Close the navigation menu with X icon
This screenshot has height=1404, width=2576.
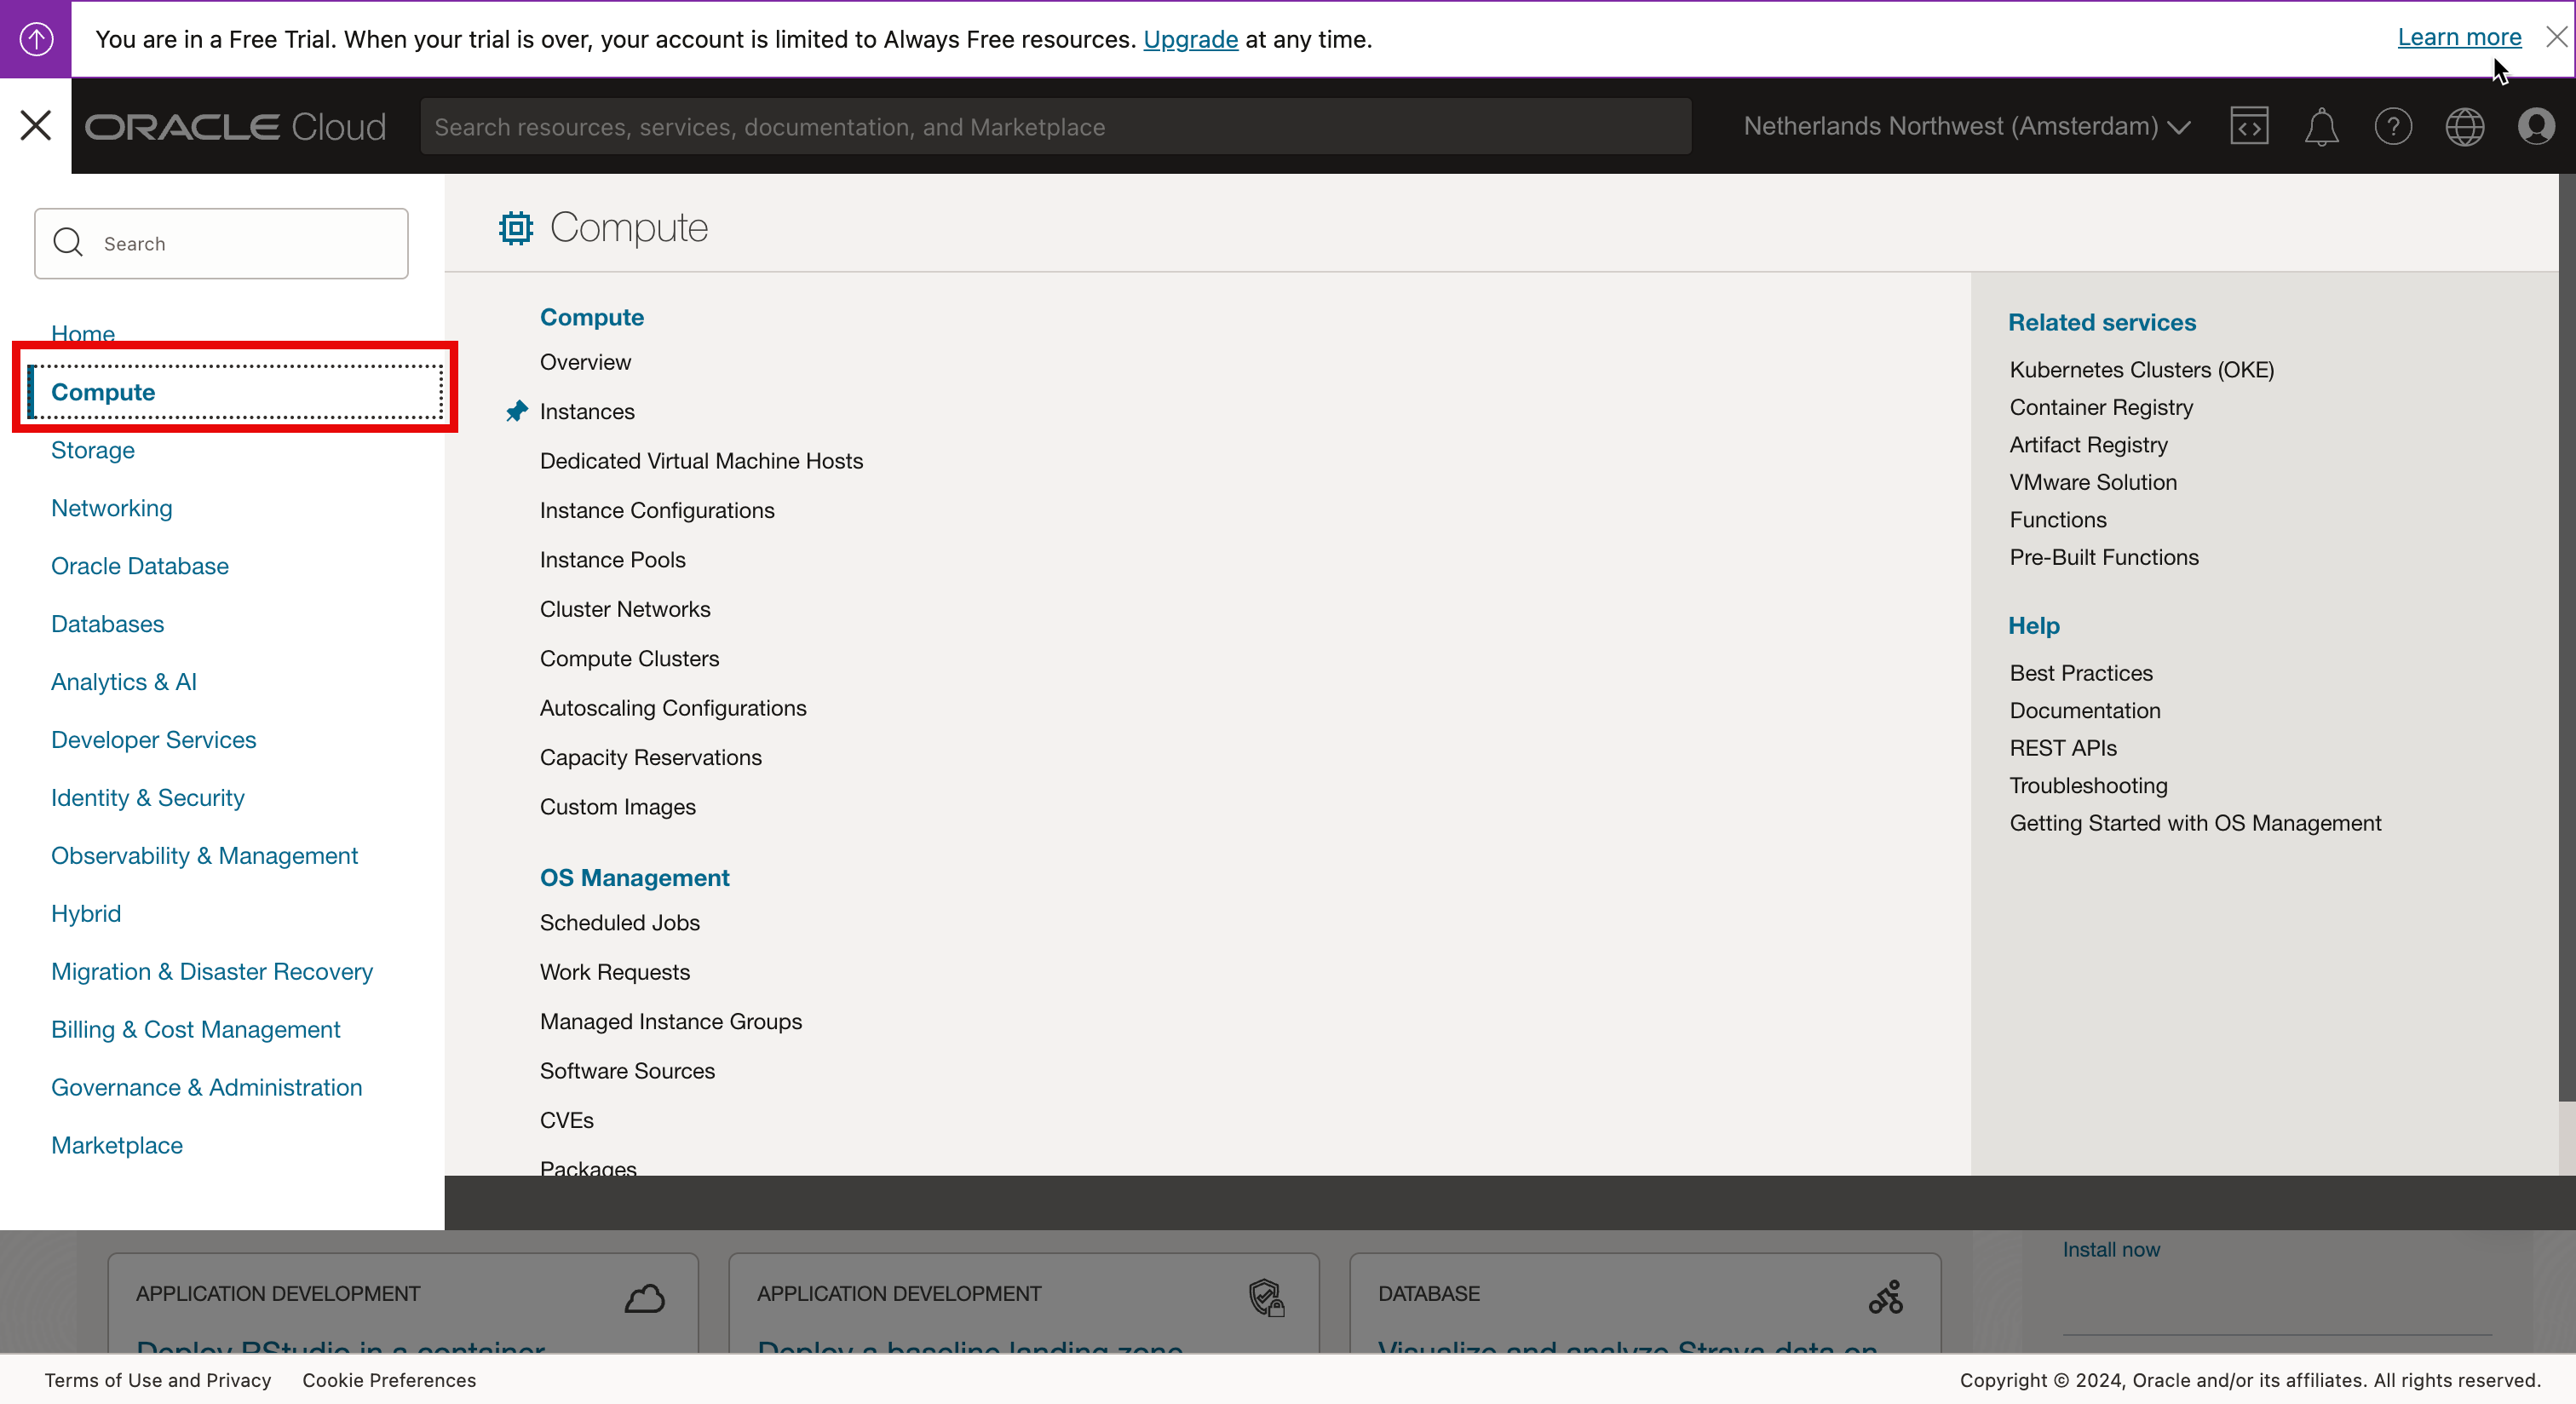[x=36, y=126]
